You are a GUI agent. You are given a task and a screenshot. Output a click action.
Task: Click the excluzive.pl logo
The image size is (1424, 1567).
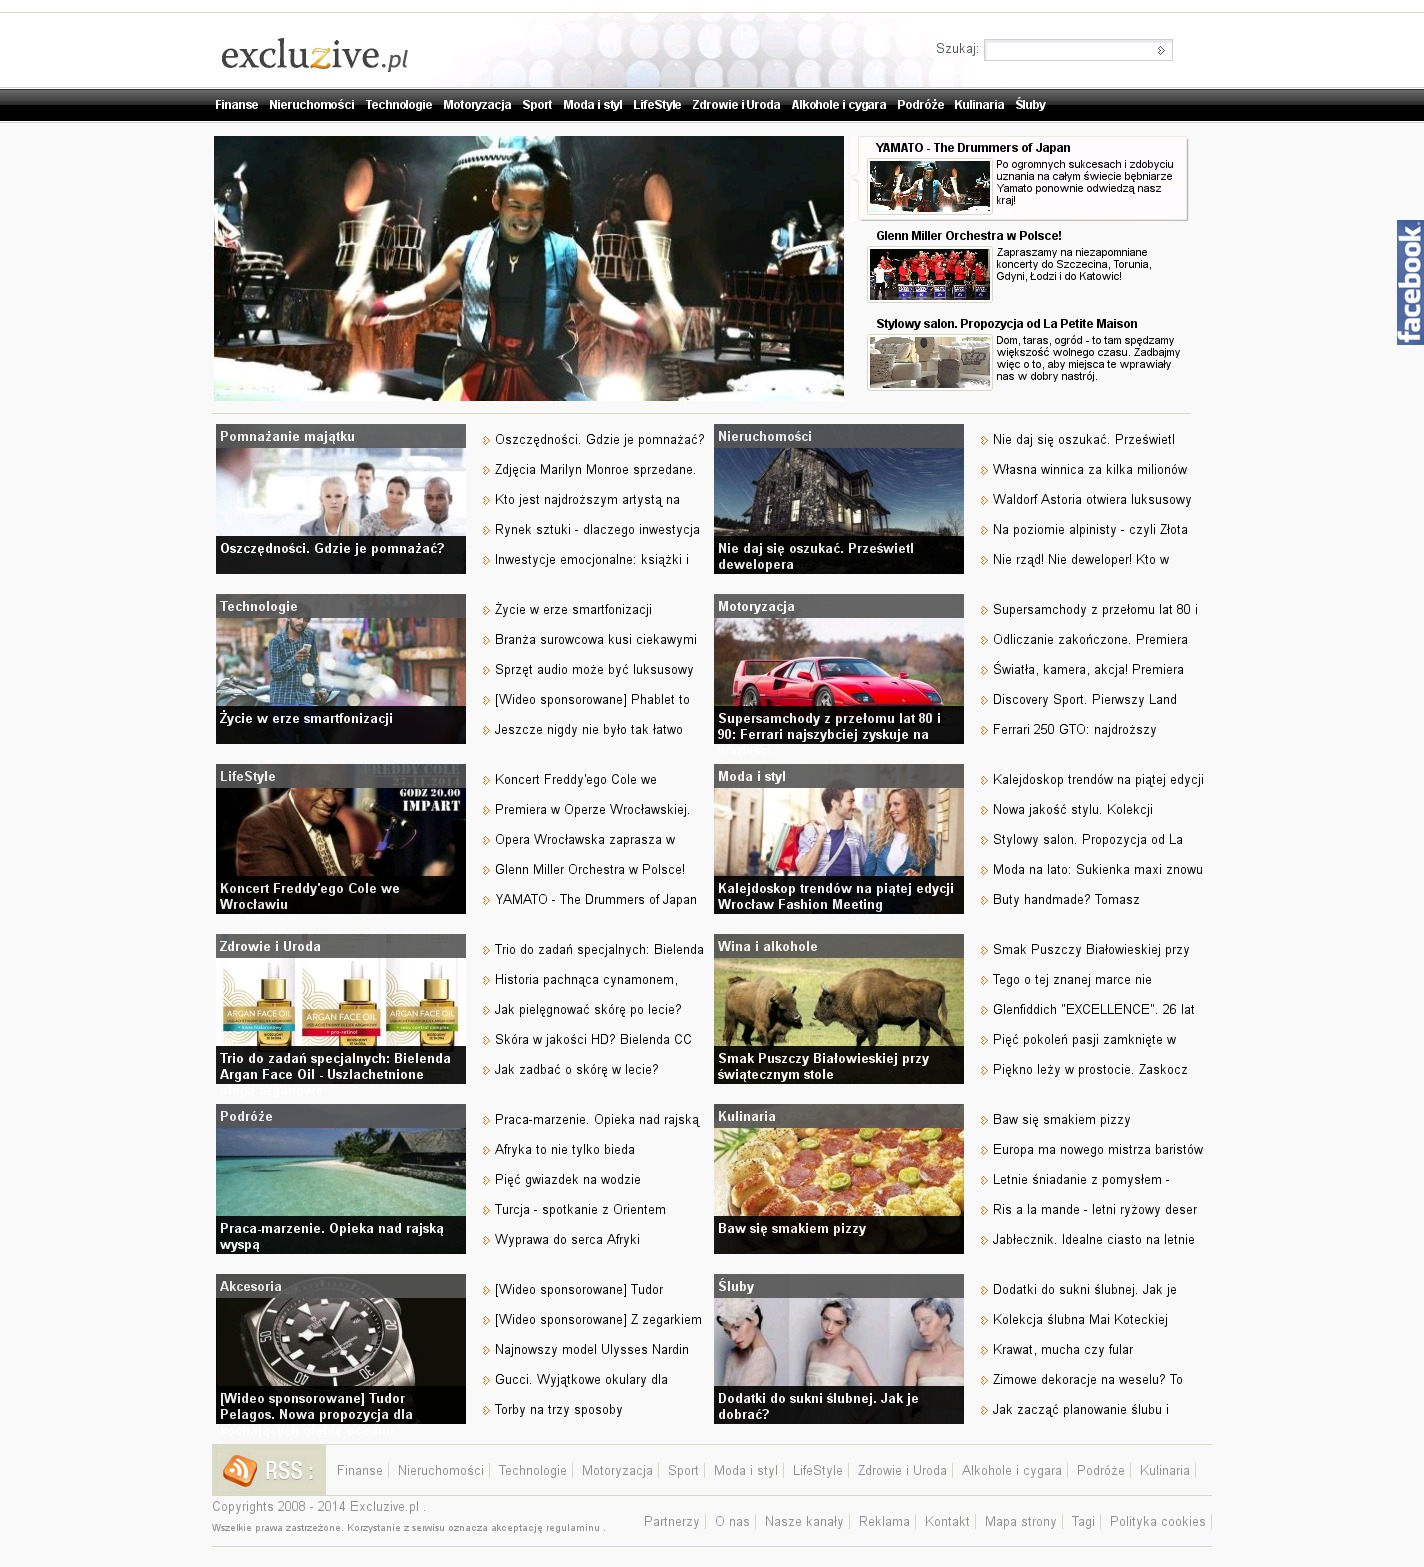coord(314,55)
